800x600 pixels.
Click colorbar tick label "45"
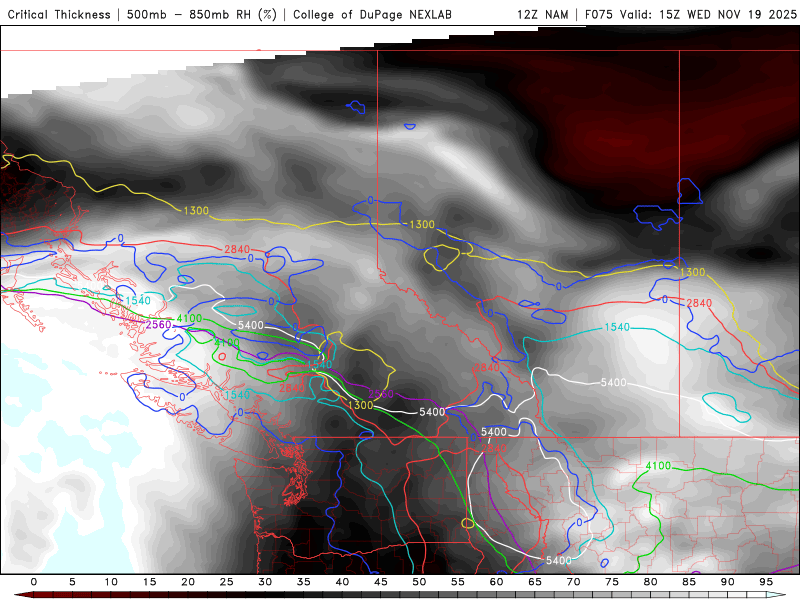381,582
